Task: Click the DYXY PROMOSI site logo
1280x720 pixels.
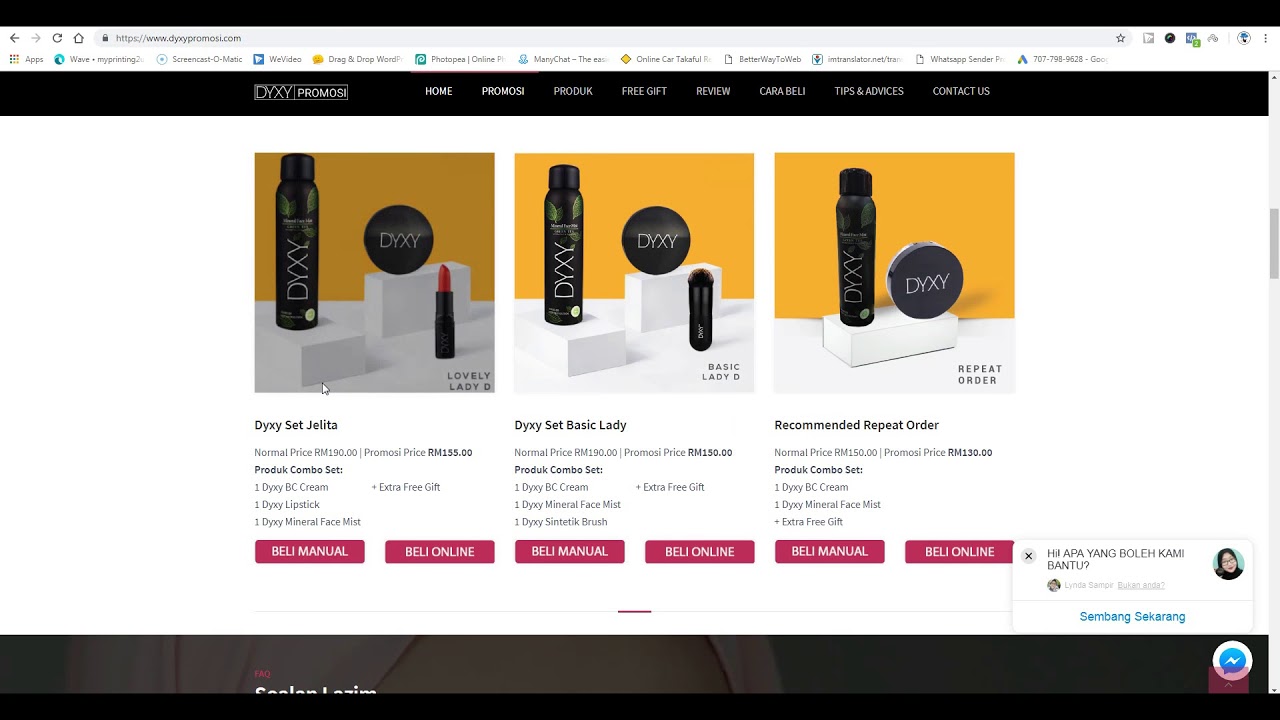Action: [x=301, y=92]
